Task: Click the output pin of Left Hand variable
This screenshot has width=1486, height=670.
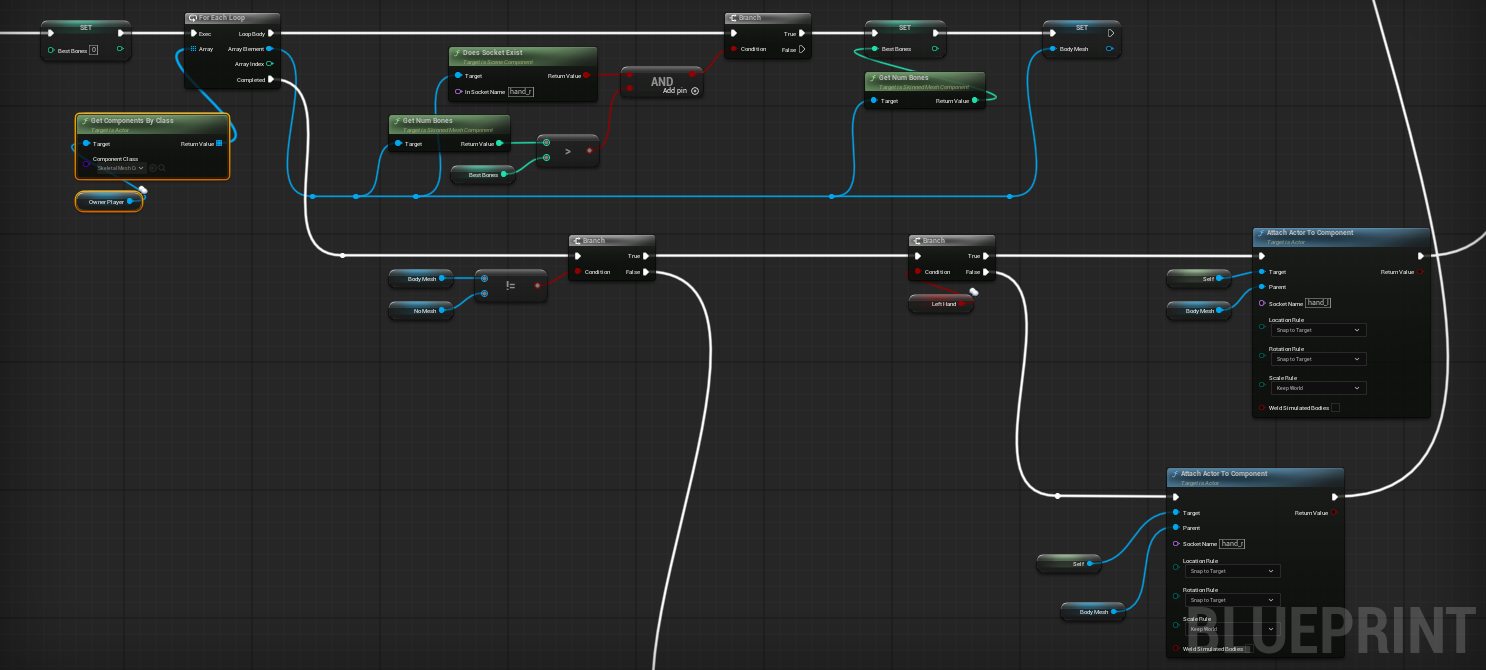Action: [x=964, y=304]
